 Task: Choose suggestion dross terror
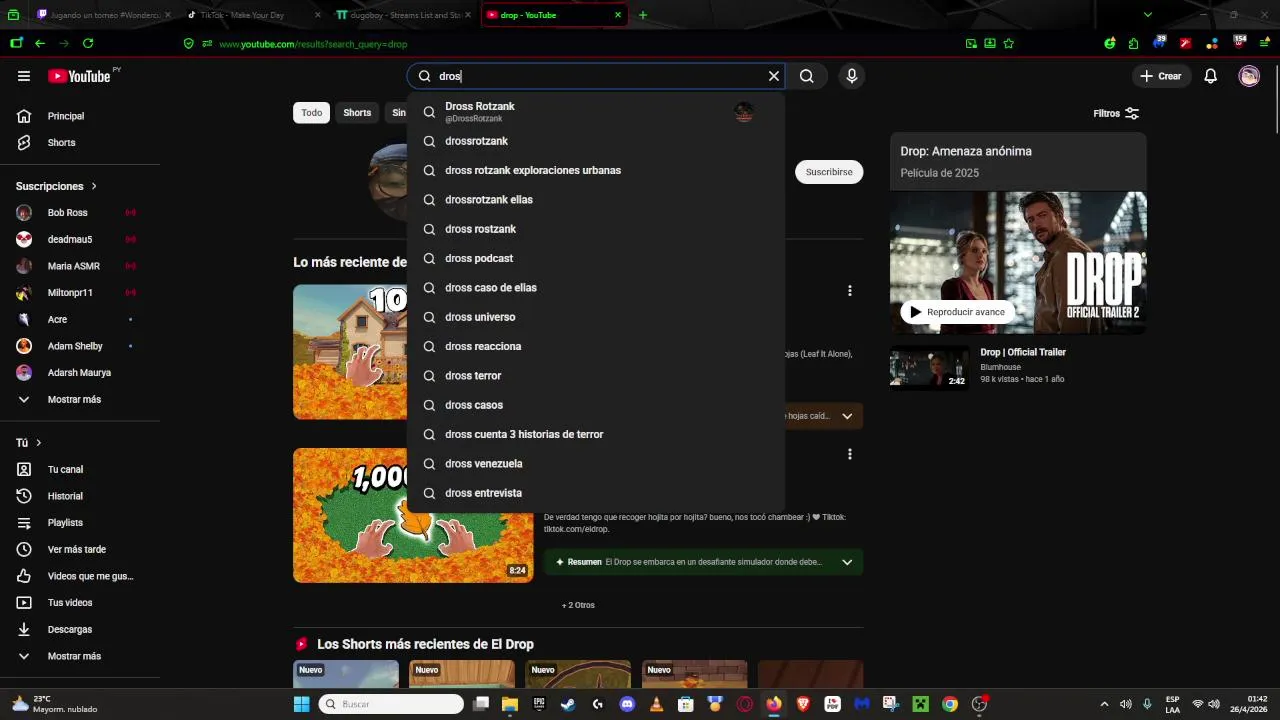point(596,376)
